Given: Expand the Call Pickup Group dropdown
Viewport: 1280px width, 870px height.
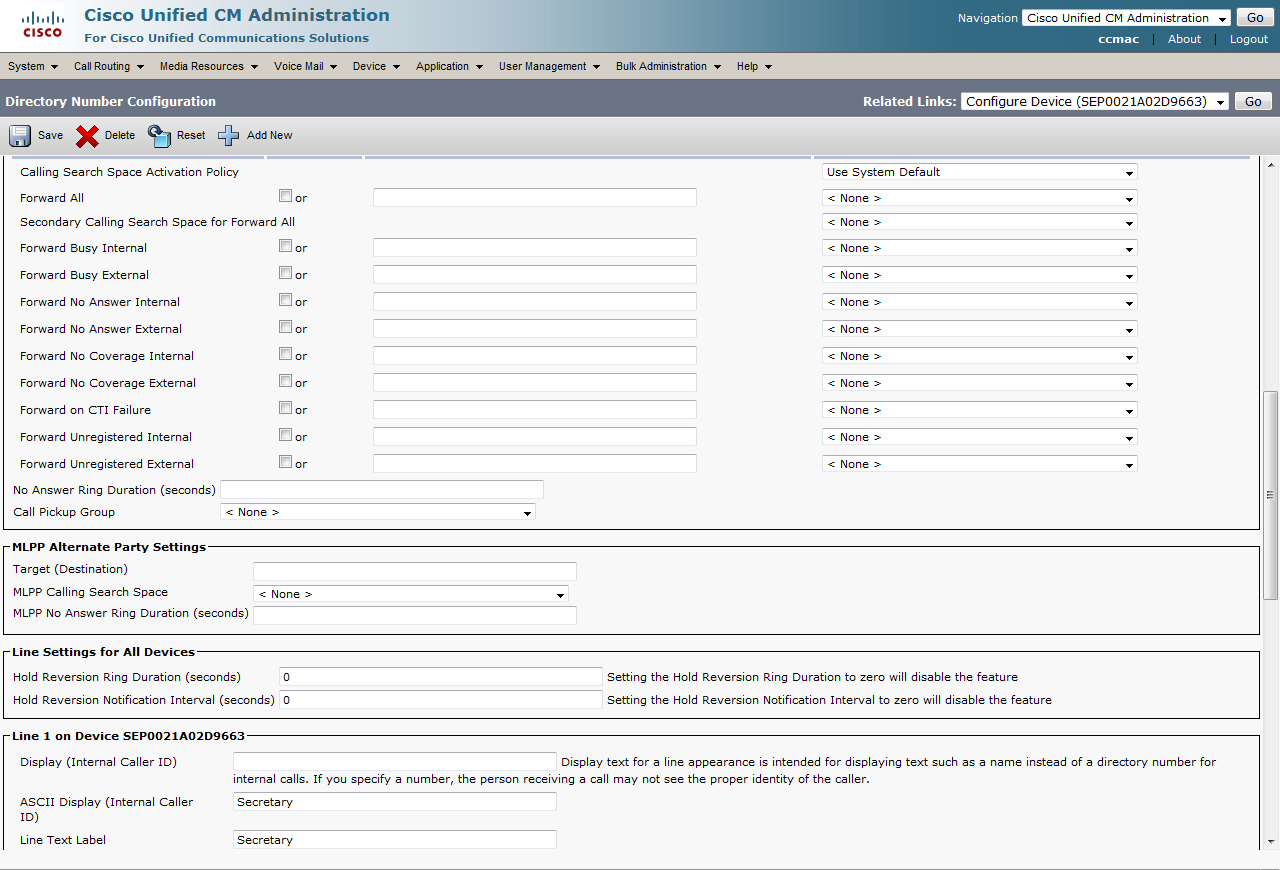Looking at the screenshot, I should pos(377,512).
